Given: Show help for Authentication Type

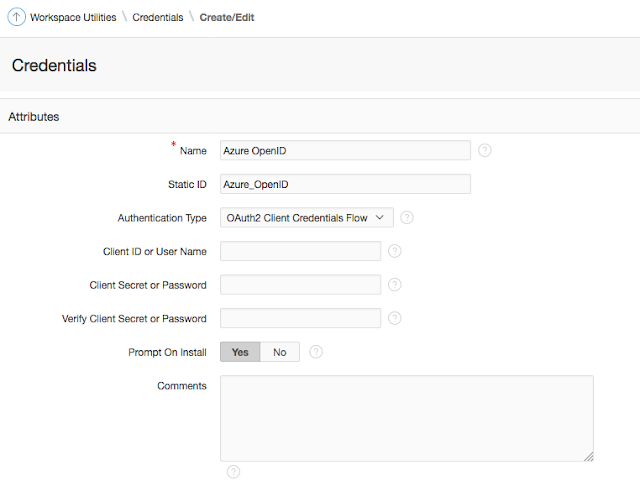Looking at the screenshot, I should tap(407, 217).
